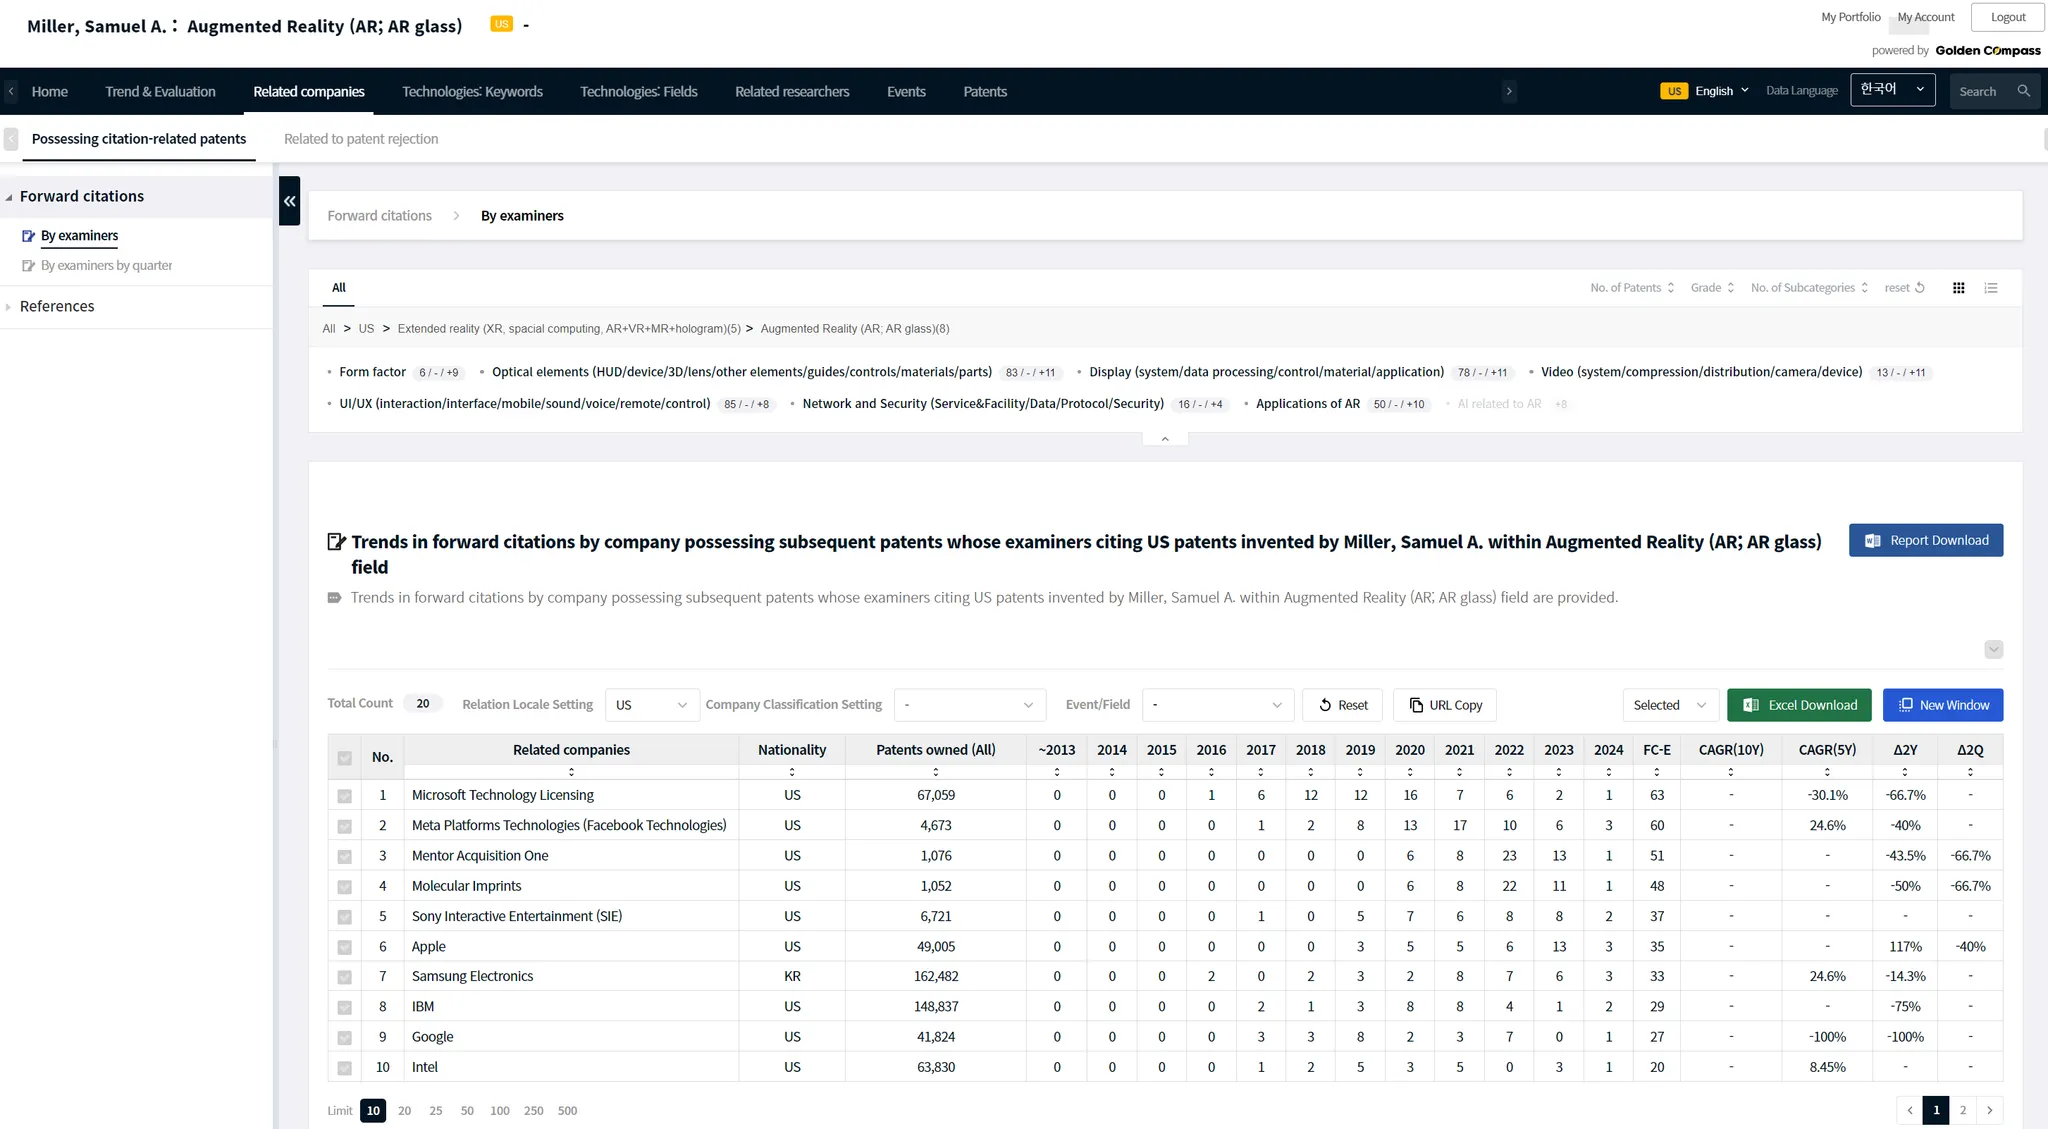This screenshot has height=1129, width=2048.
Task: Go to page 2 of results
Action: 1962,1110
